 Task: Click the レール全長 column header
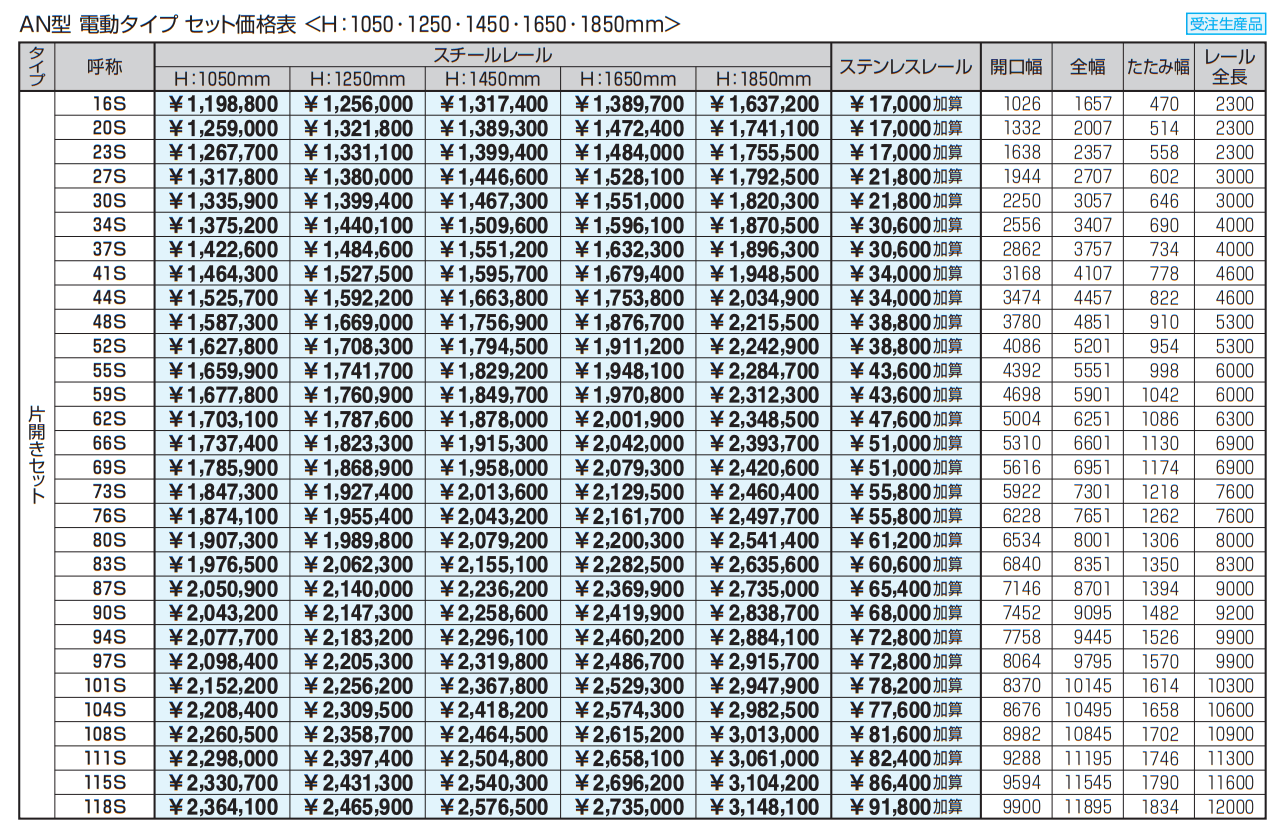(x=1229, y=67)
